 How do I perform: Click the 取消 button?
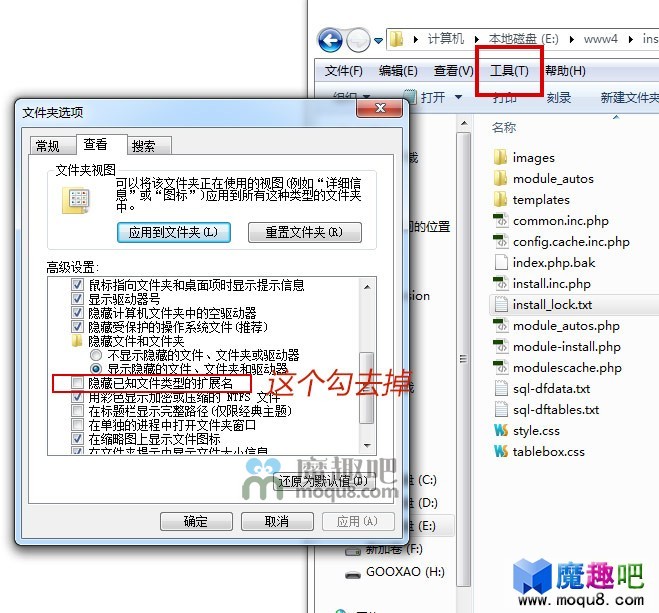click(x=277, y=521)
